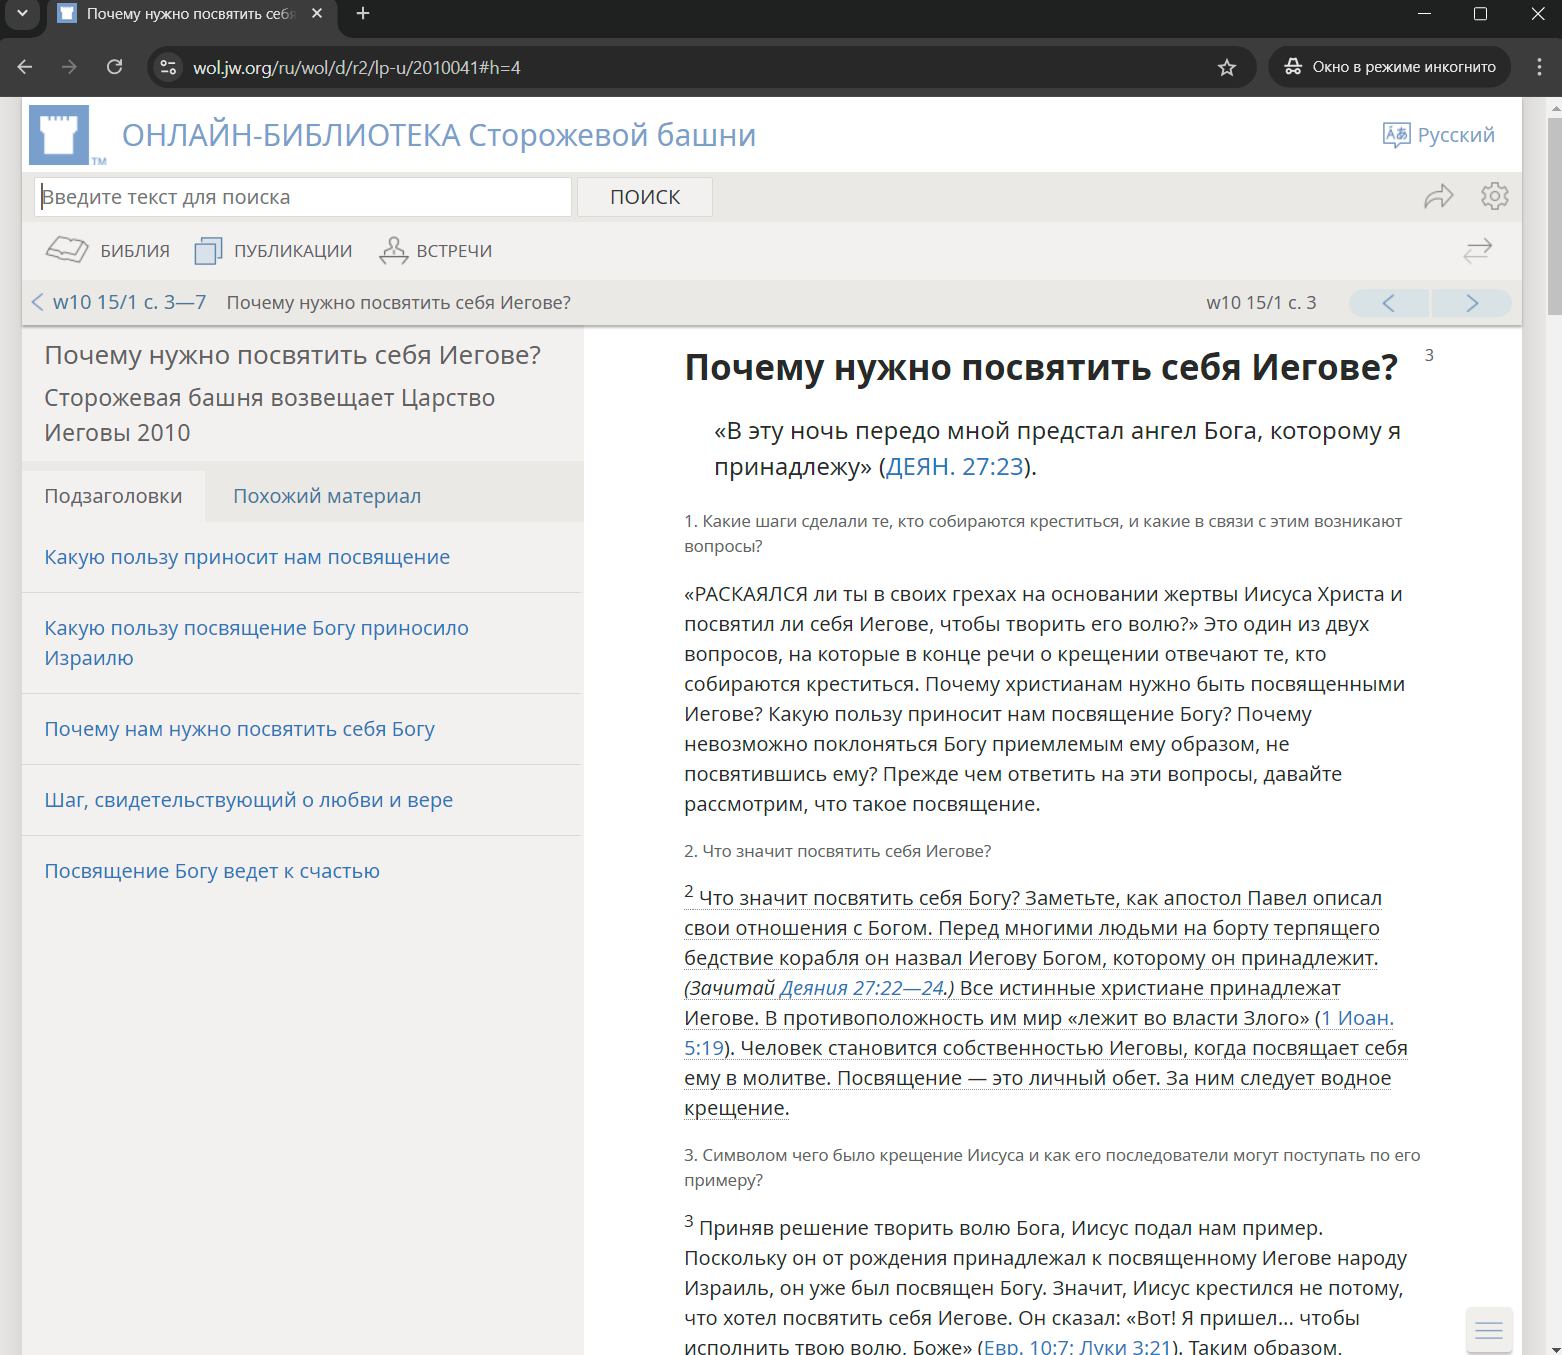The height and width of the screenshot is (1355, 1562).
Task: Switch to the Похожий материал tab
Action: (x=327, y=496)
